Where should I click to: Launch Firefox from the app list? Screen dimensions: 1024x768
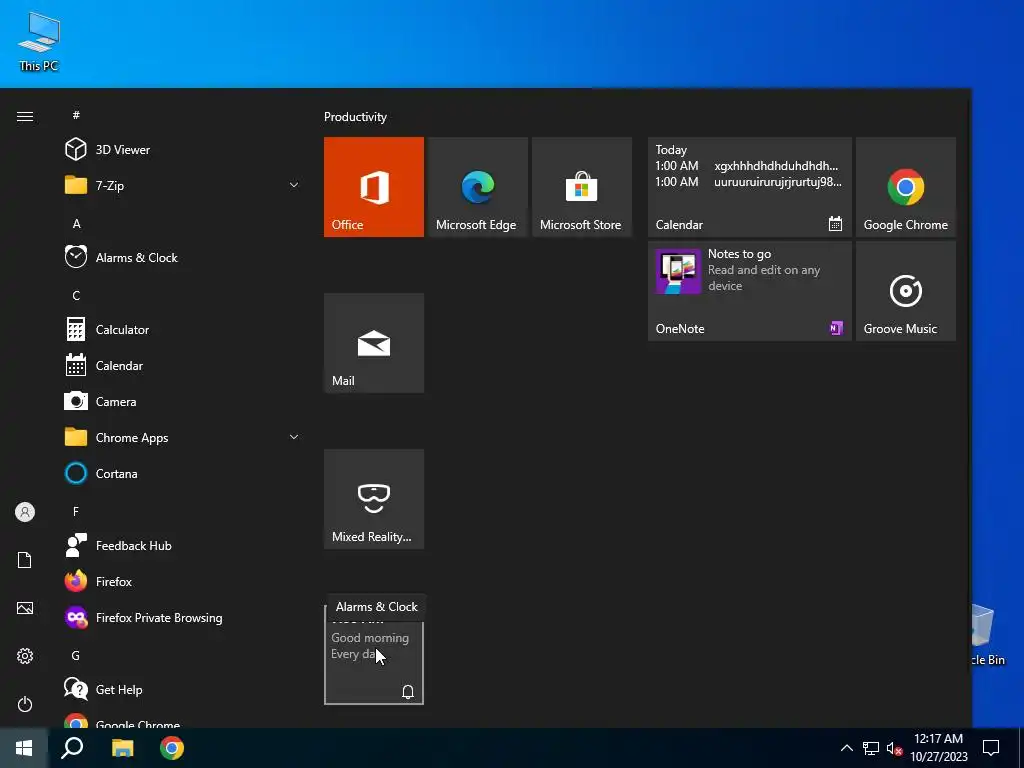click(182, 581)
